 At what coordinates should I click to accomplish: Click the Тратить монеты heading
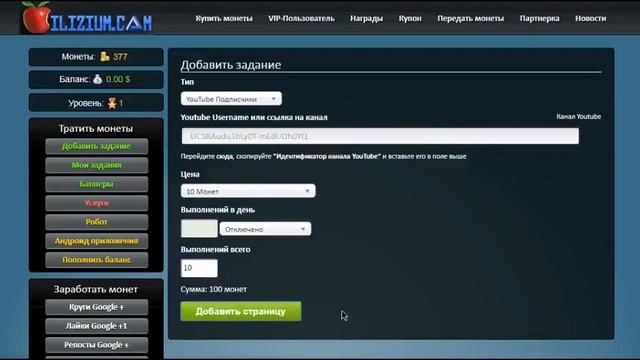[96, 129]
